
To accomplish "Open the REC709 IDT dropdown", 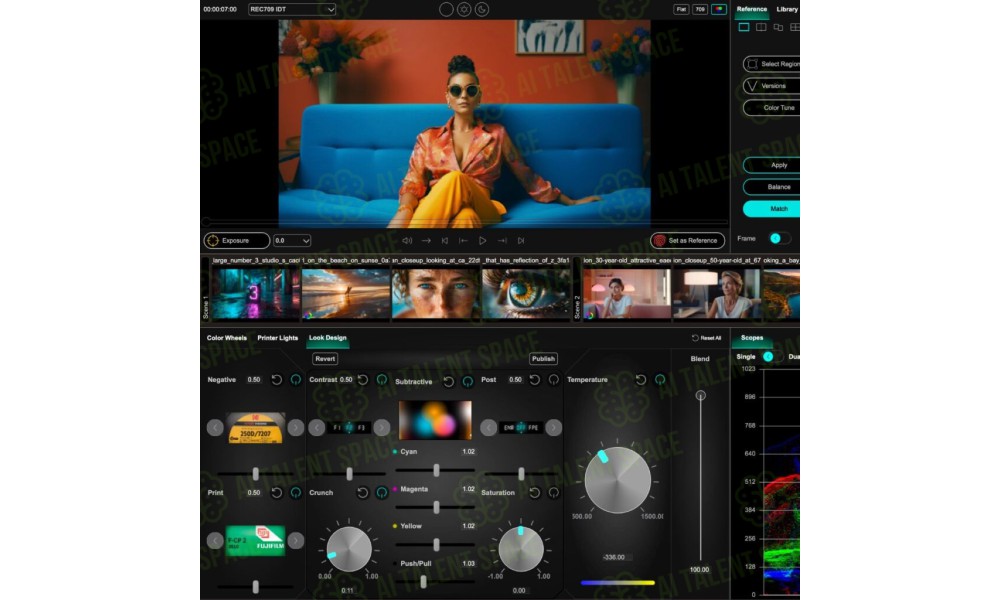I will [x=291, y=10].
